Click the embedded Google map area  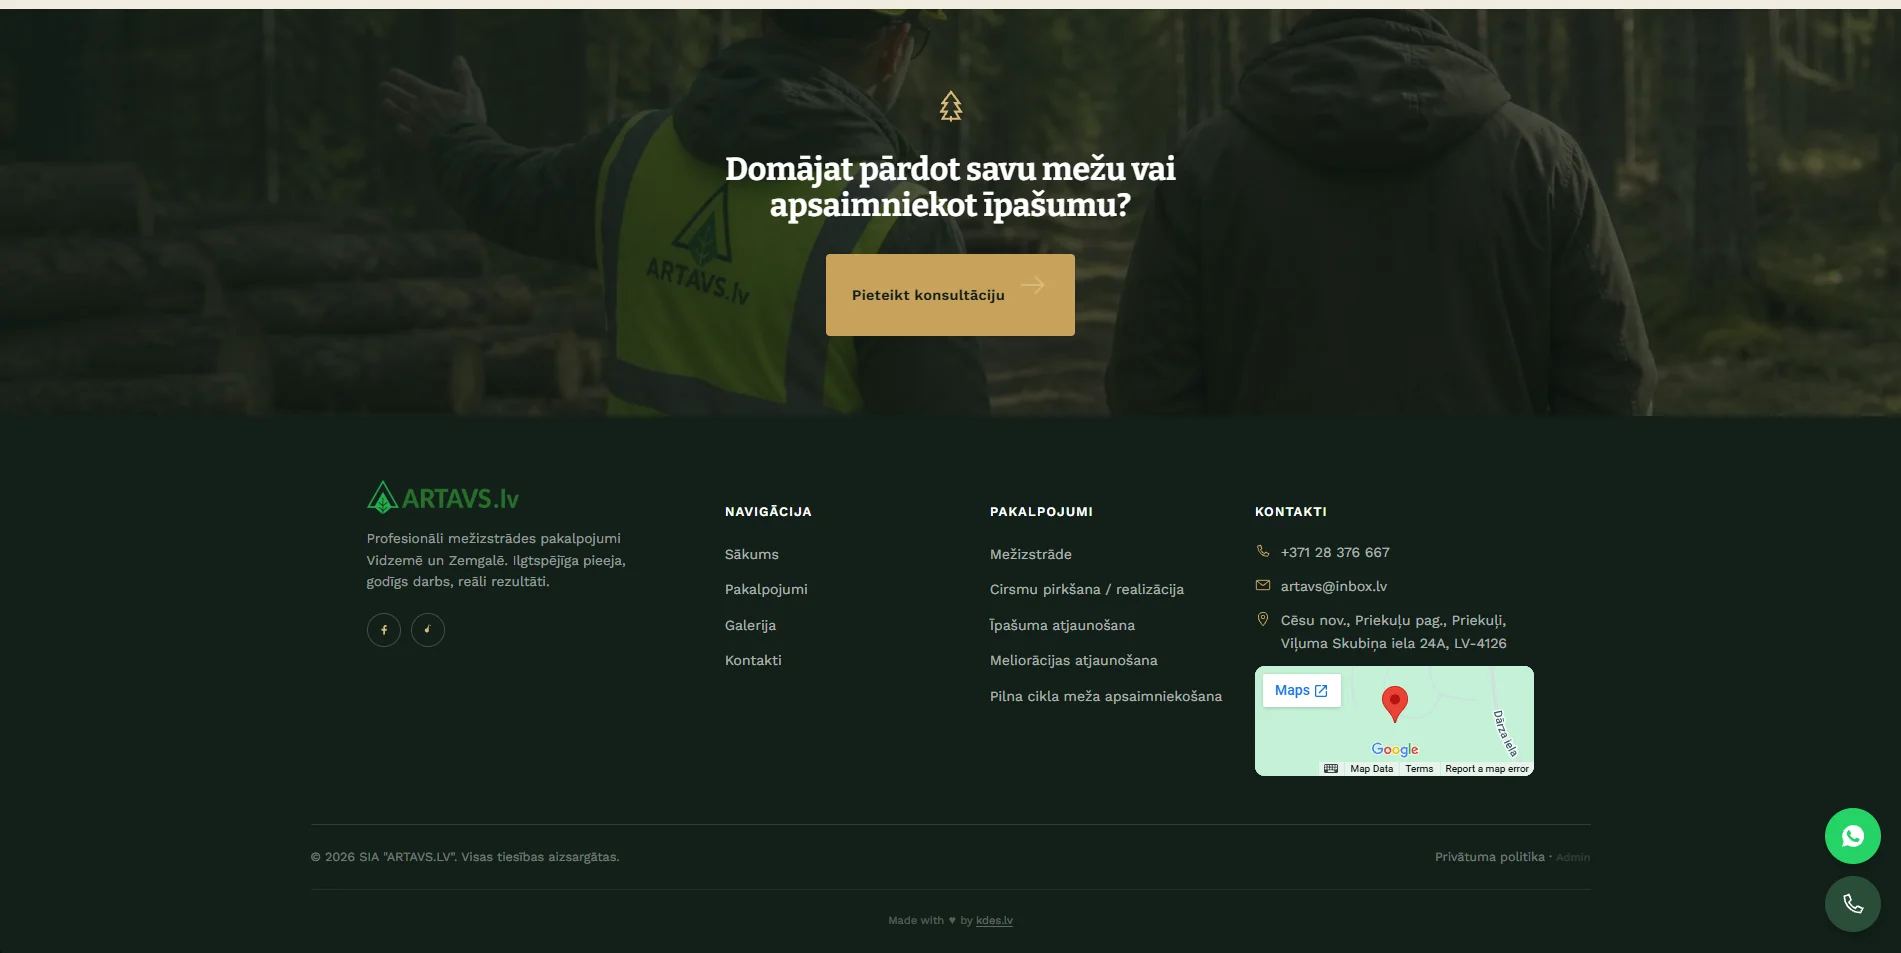1394,721
